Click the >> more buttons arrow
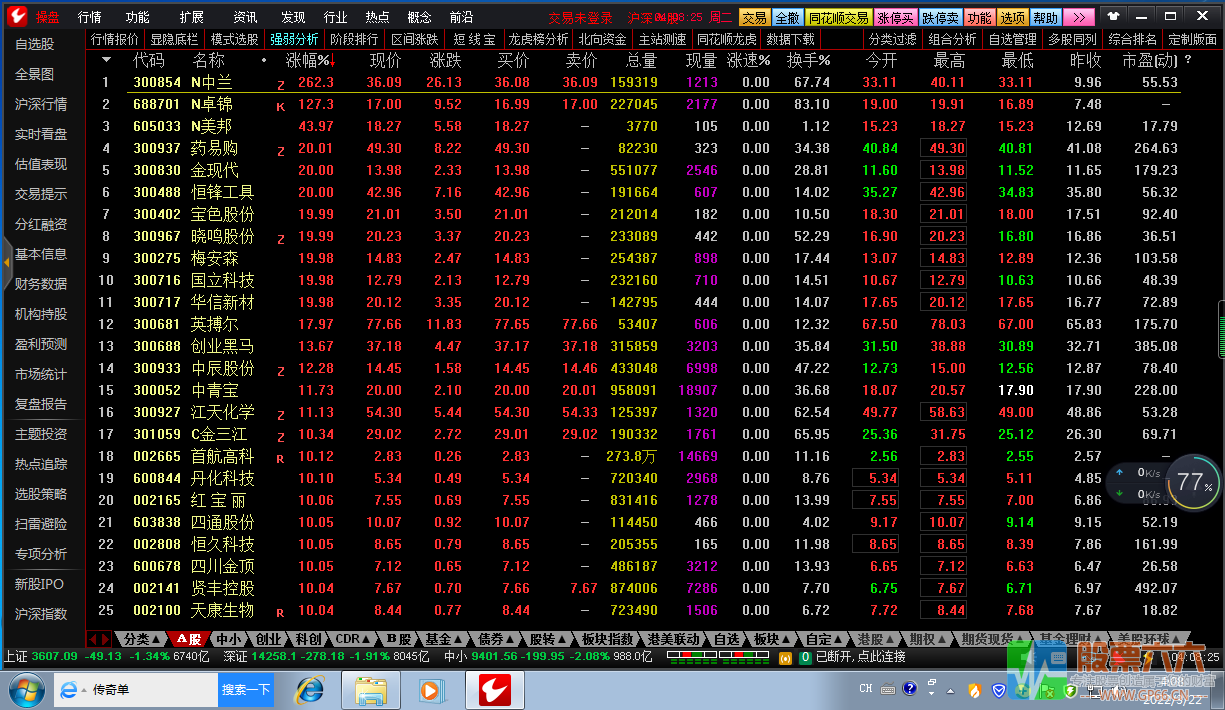 coord(1078,17)
